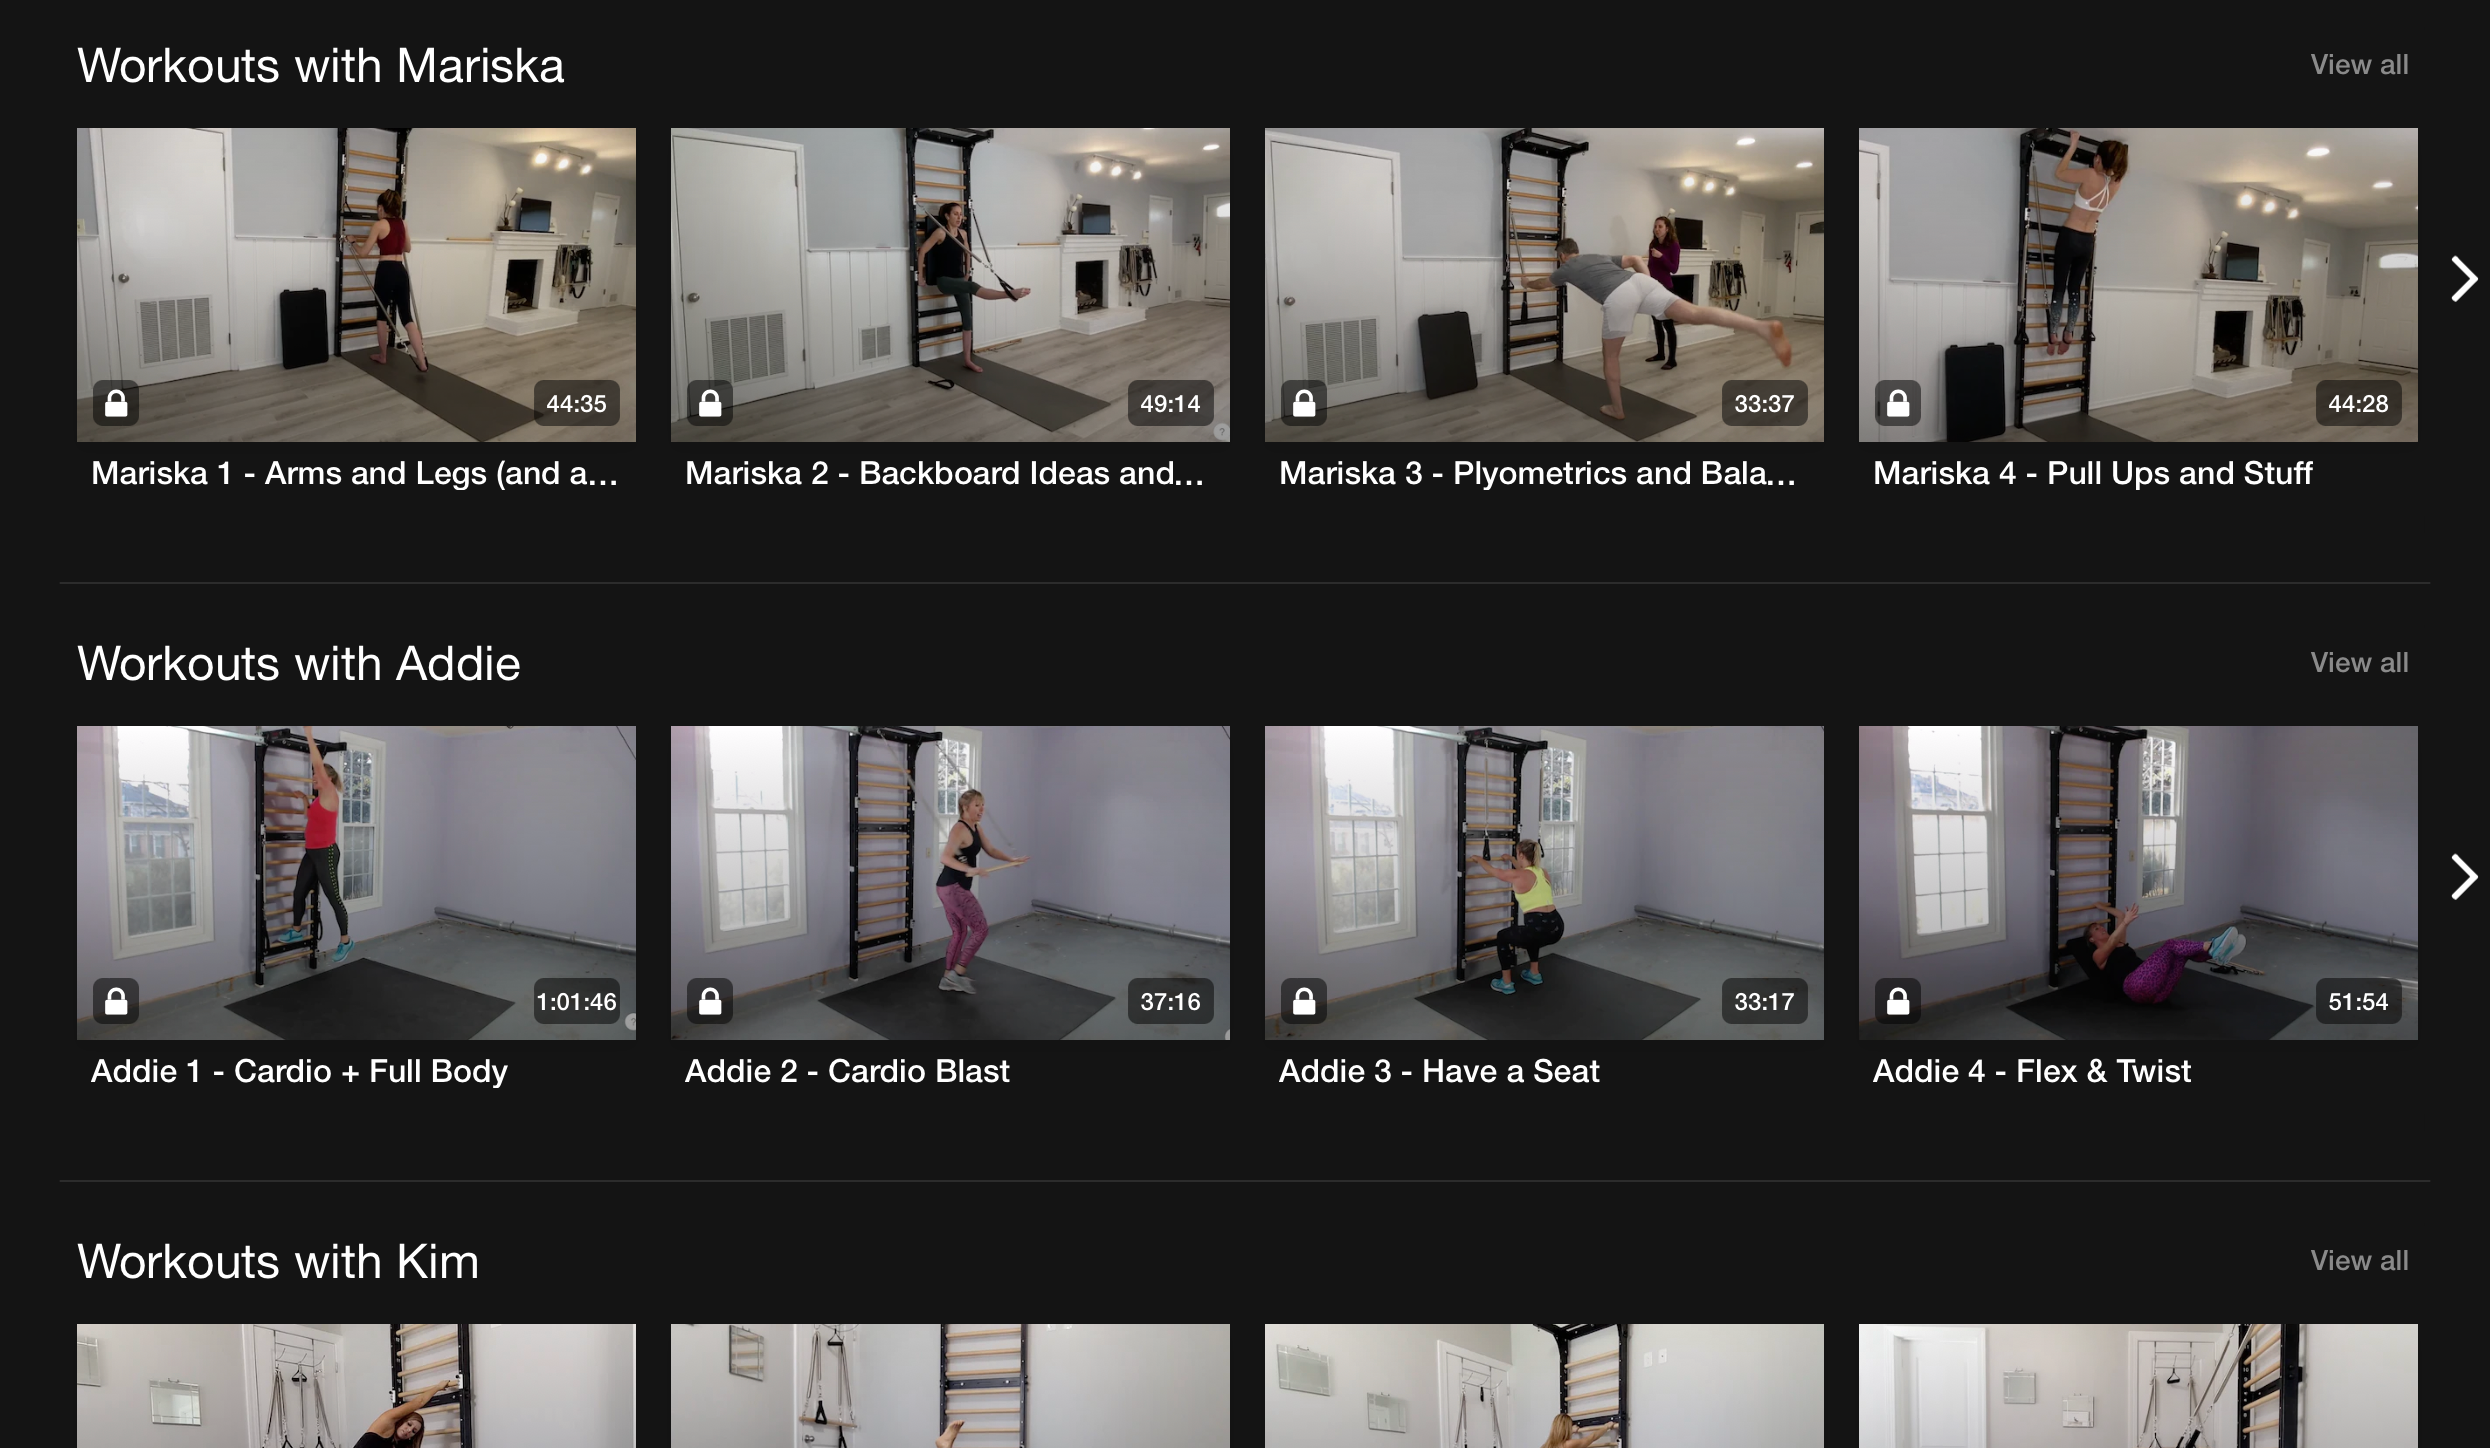The height and width of the screenshot is (1448, 2490).
Task: Click lock icon on Mariska 4 thumbnail
Action: [x=1898, y=403]
